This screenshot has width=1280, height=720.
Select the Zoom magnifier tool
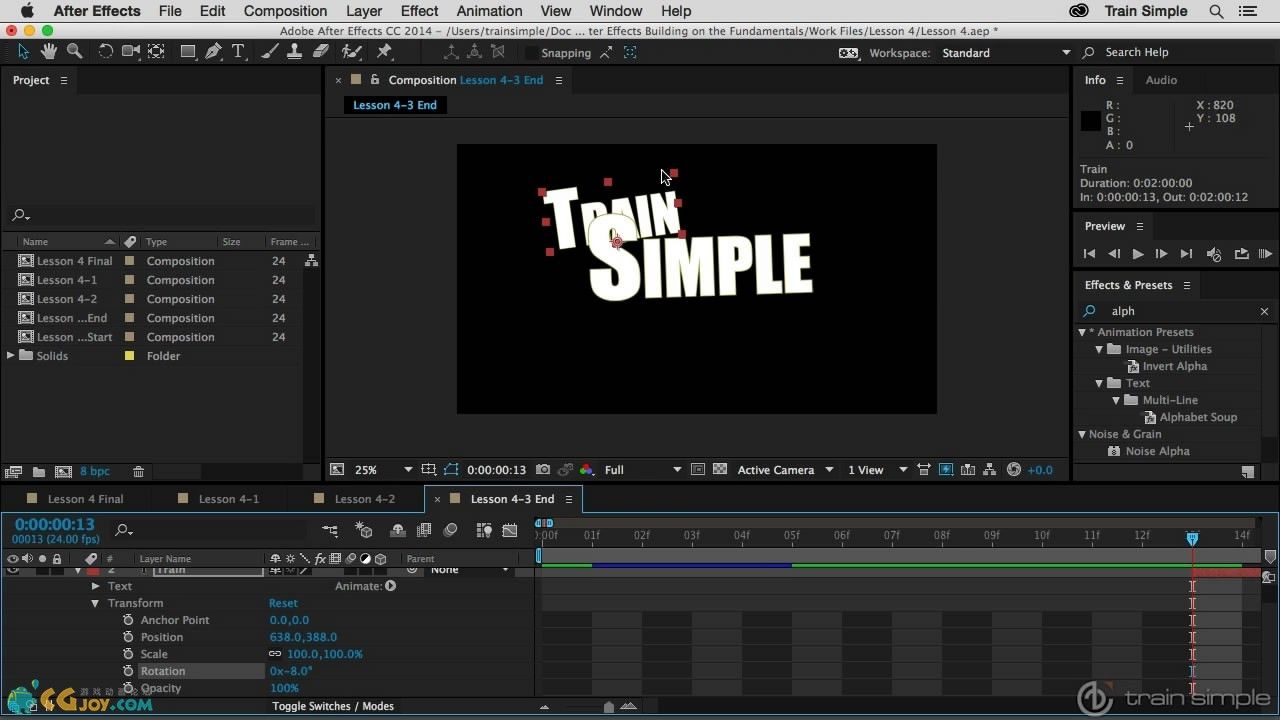pos(74,52)
